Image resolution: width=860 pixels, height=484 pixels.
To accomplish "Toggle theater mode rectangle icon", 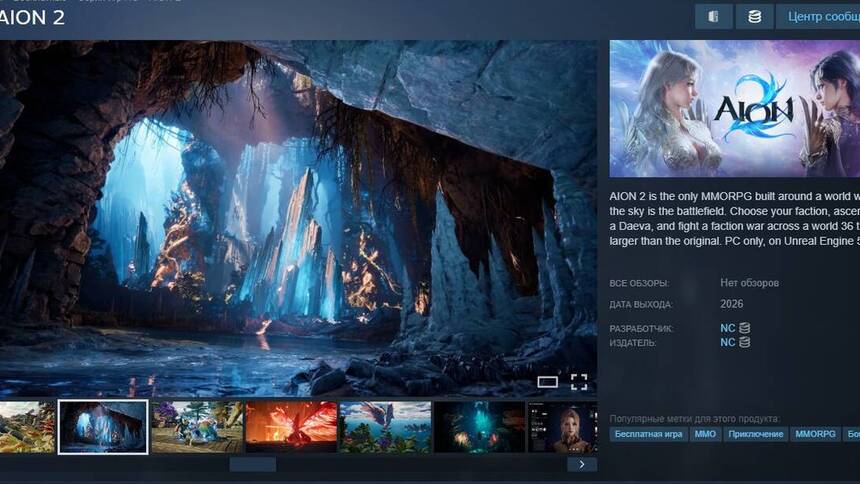I will tap(547, 381).
